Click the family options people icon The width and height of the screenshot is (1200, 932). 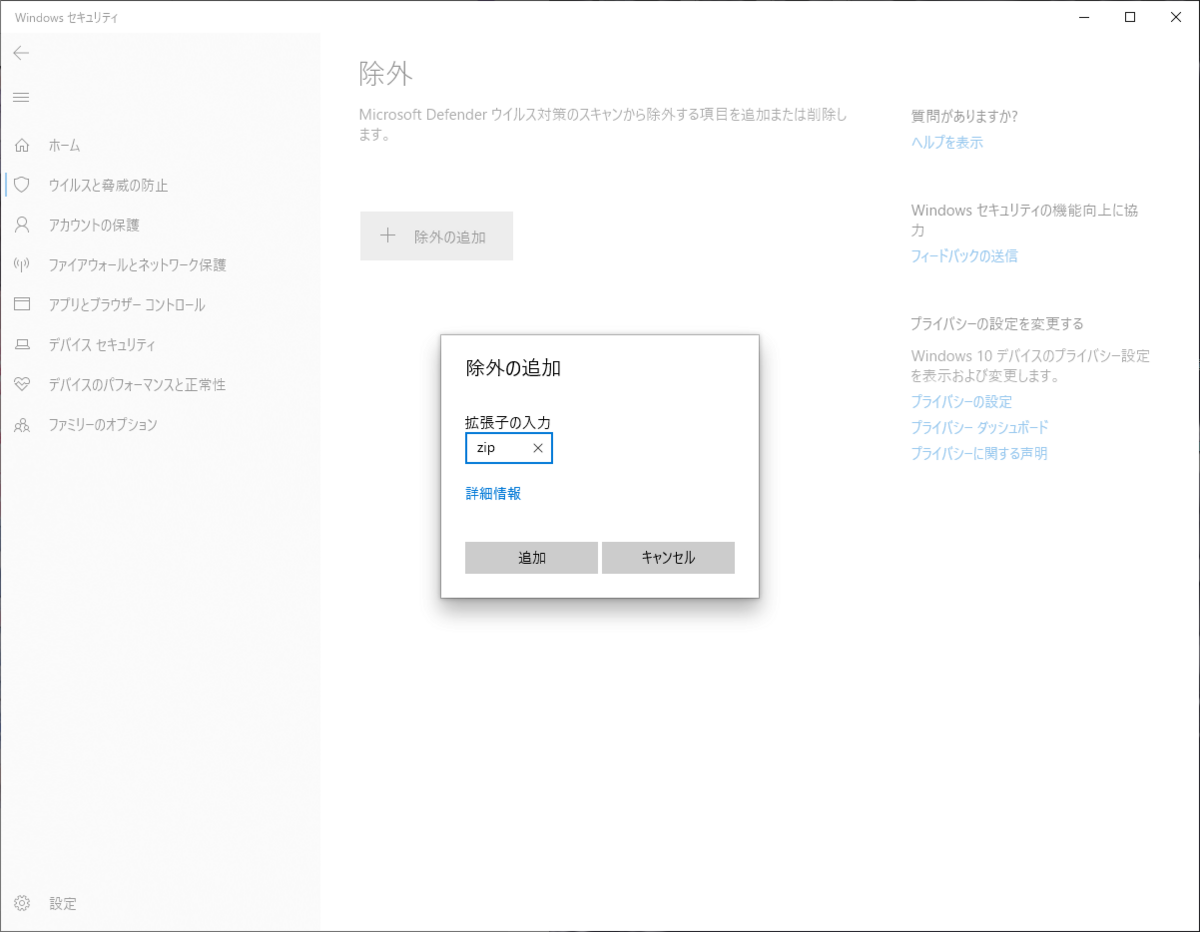point(22,425)
